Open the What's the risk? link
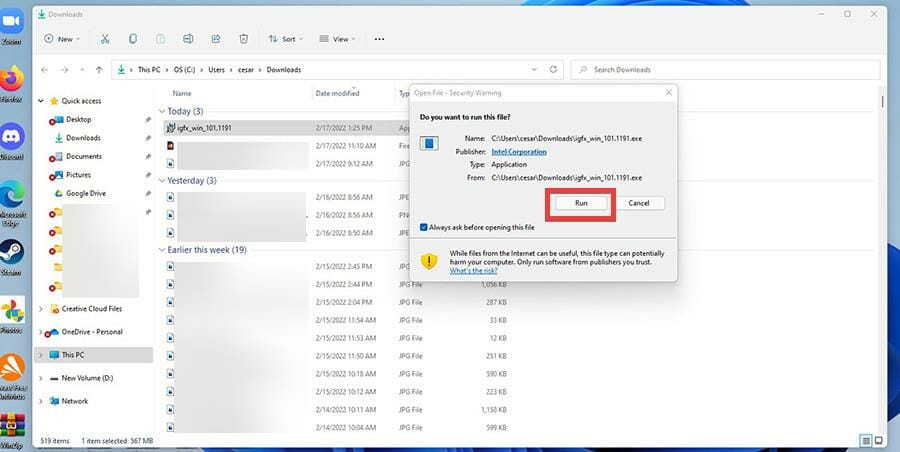 coord(474,271)
